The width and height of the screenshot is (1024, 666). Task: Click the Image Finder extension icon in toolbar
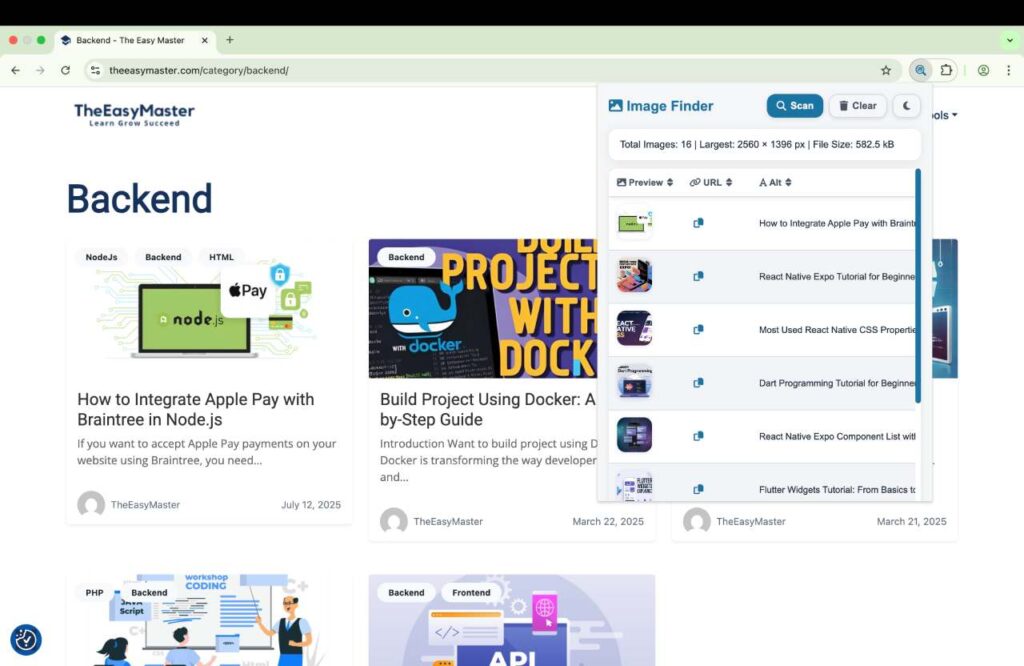920,71
